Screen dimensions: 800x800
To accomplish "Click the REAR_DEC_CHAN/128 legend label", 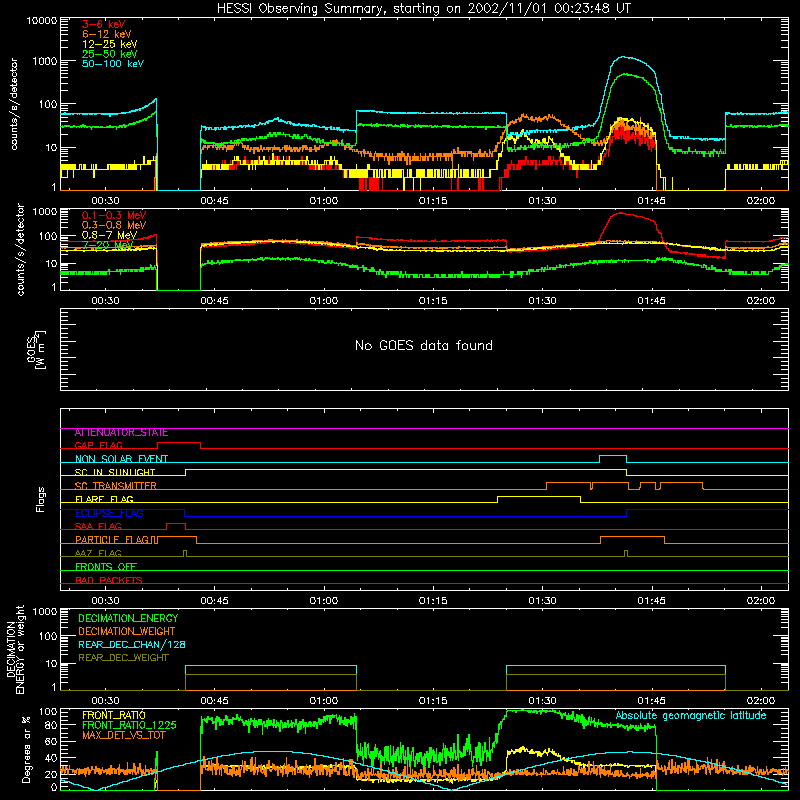I will 132,645.
